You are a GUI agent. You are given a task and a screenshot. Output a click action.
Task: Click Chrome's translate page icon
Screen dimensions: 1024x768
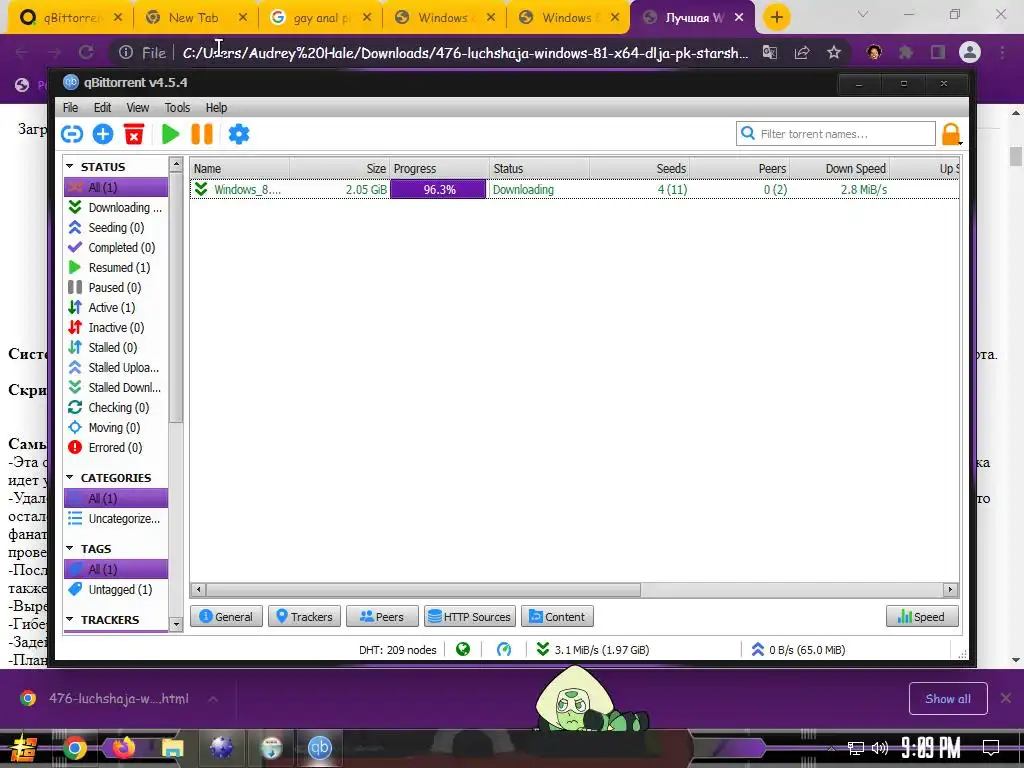tap(770, 52)
